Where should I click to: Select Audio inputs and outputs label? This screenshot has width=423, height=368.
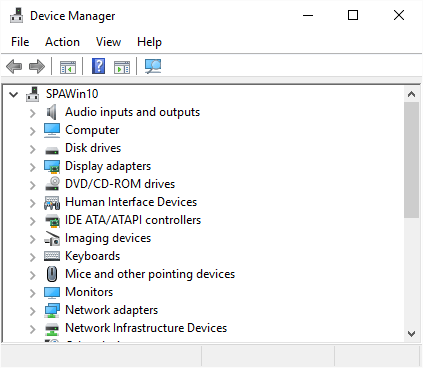(x=132, y=112)
